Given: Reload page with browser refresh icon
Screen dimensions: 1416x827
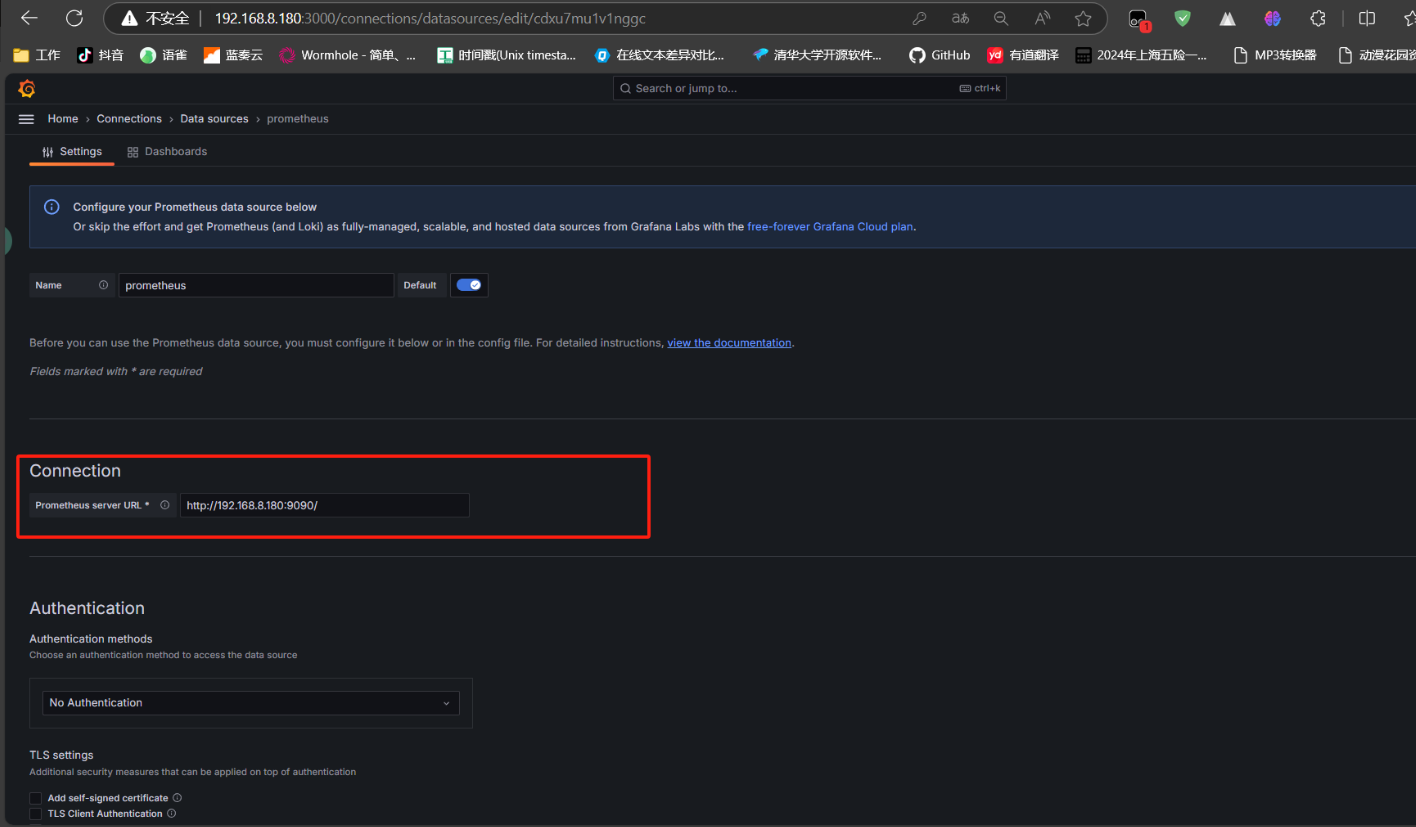Looking at the screenshot, I should coord(74,18).
